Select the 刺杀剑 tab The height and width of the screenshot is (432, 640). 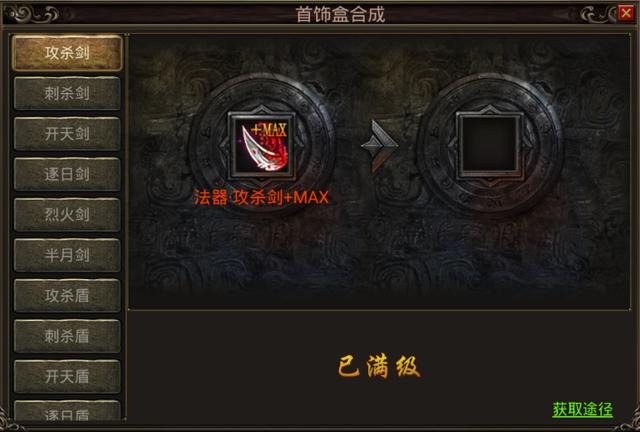[67, 93]
